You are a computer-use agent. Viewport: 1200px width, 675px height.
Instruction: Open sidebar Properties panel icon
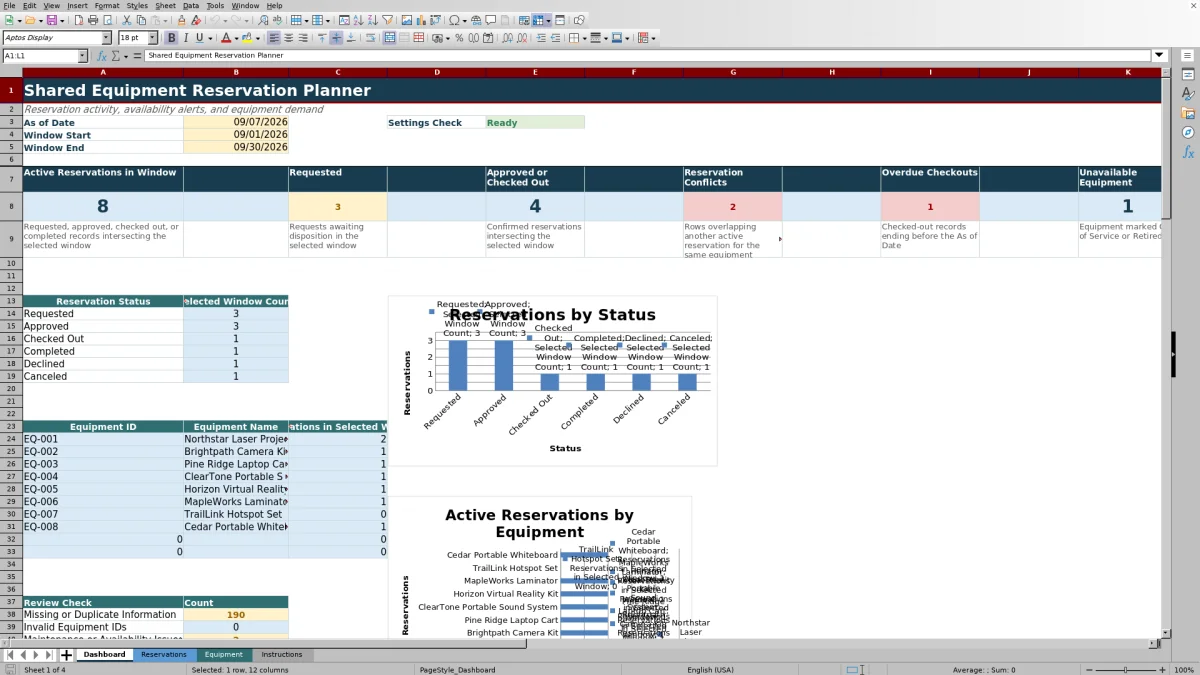click(1188, 75)
